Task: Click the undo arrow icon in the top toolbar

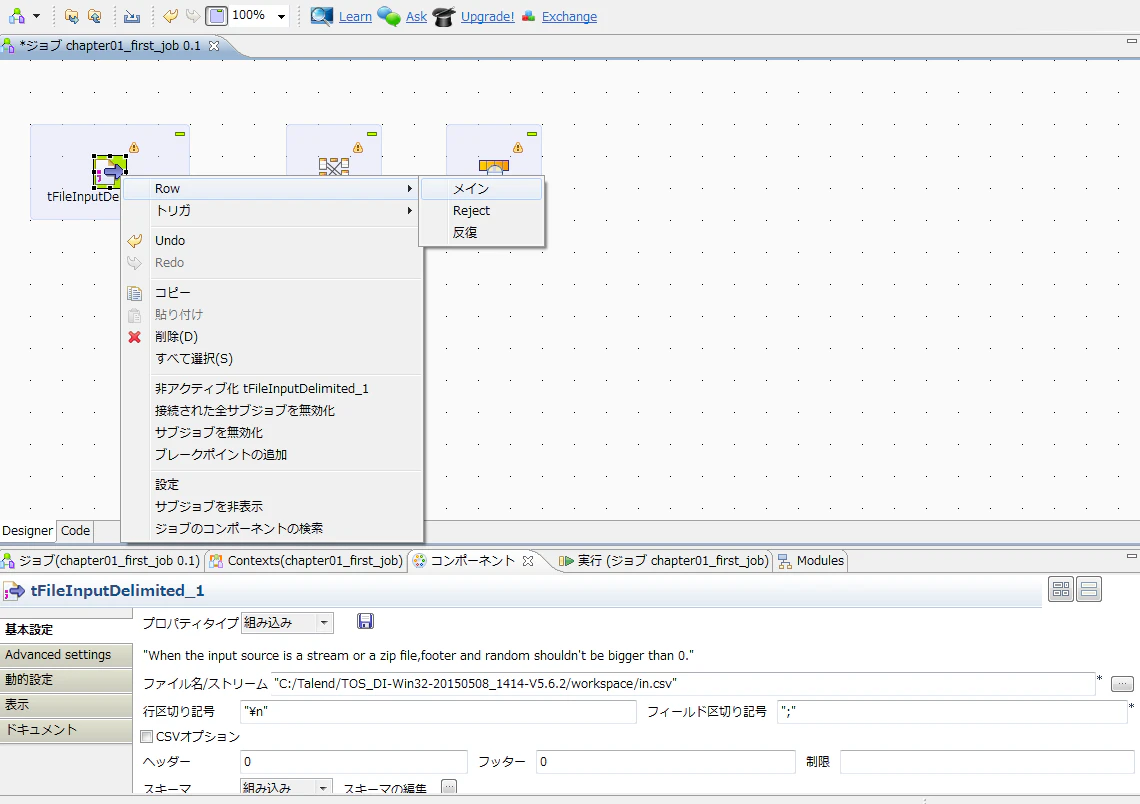Action: pos(171,16)
